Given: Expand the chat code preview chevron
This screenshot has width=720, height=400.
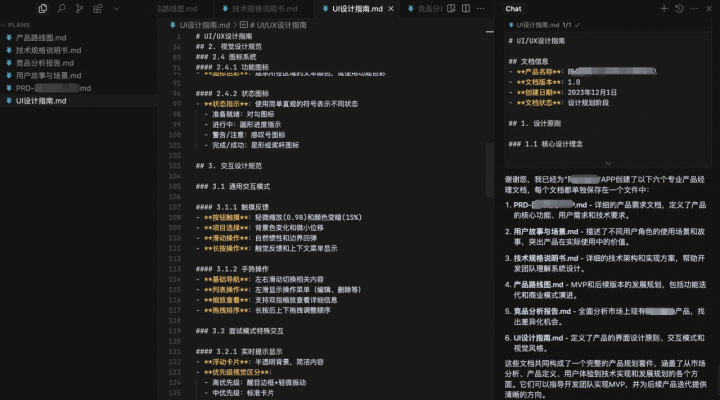Looking at the screenshot, I should pos(608,163).
